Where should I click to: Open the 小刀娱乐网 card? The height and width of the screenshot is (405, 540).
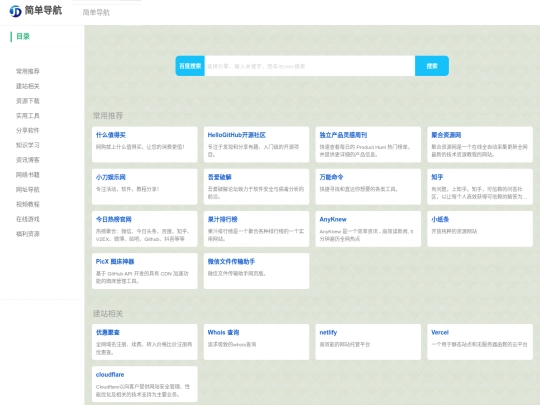(x=145, y=187)
